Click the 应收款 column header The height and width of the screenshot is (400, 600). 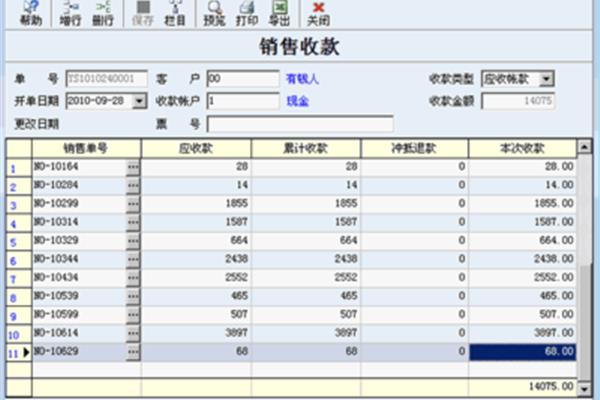click(x=196, y=149)
